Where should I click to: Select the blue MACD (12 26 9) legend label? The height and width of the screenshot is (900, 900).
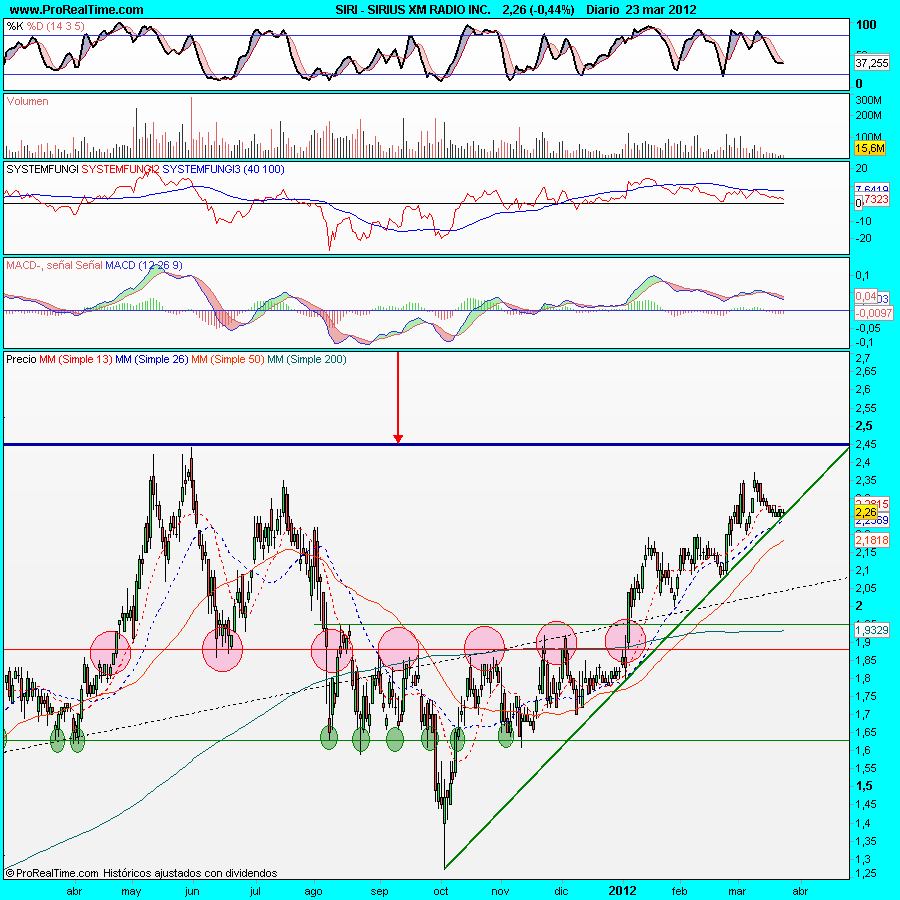tap(143, 265)
